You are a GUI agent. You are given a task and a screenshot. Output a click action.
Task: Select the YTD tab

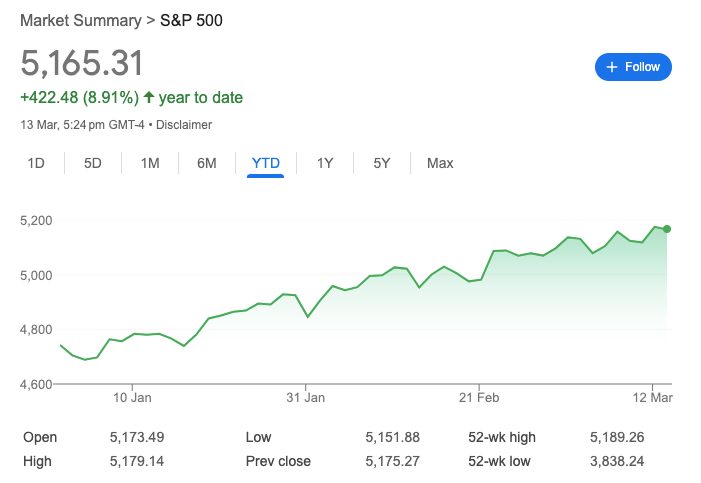coord(266,163)
